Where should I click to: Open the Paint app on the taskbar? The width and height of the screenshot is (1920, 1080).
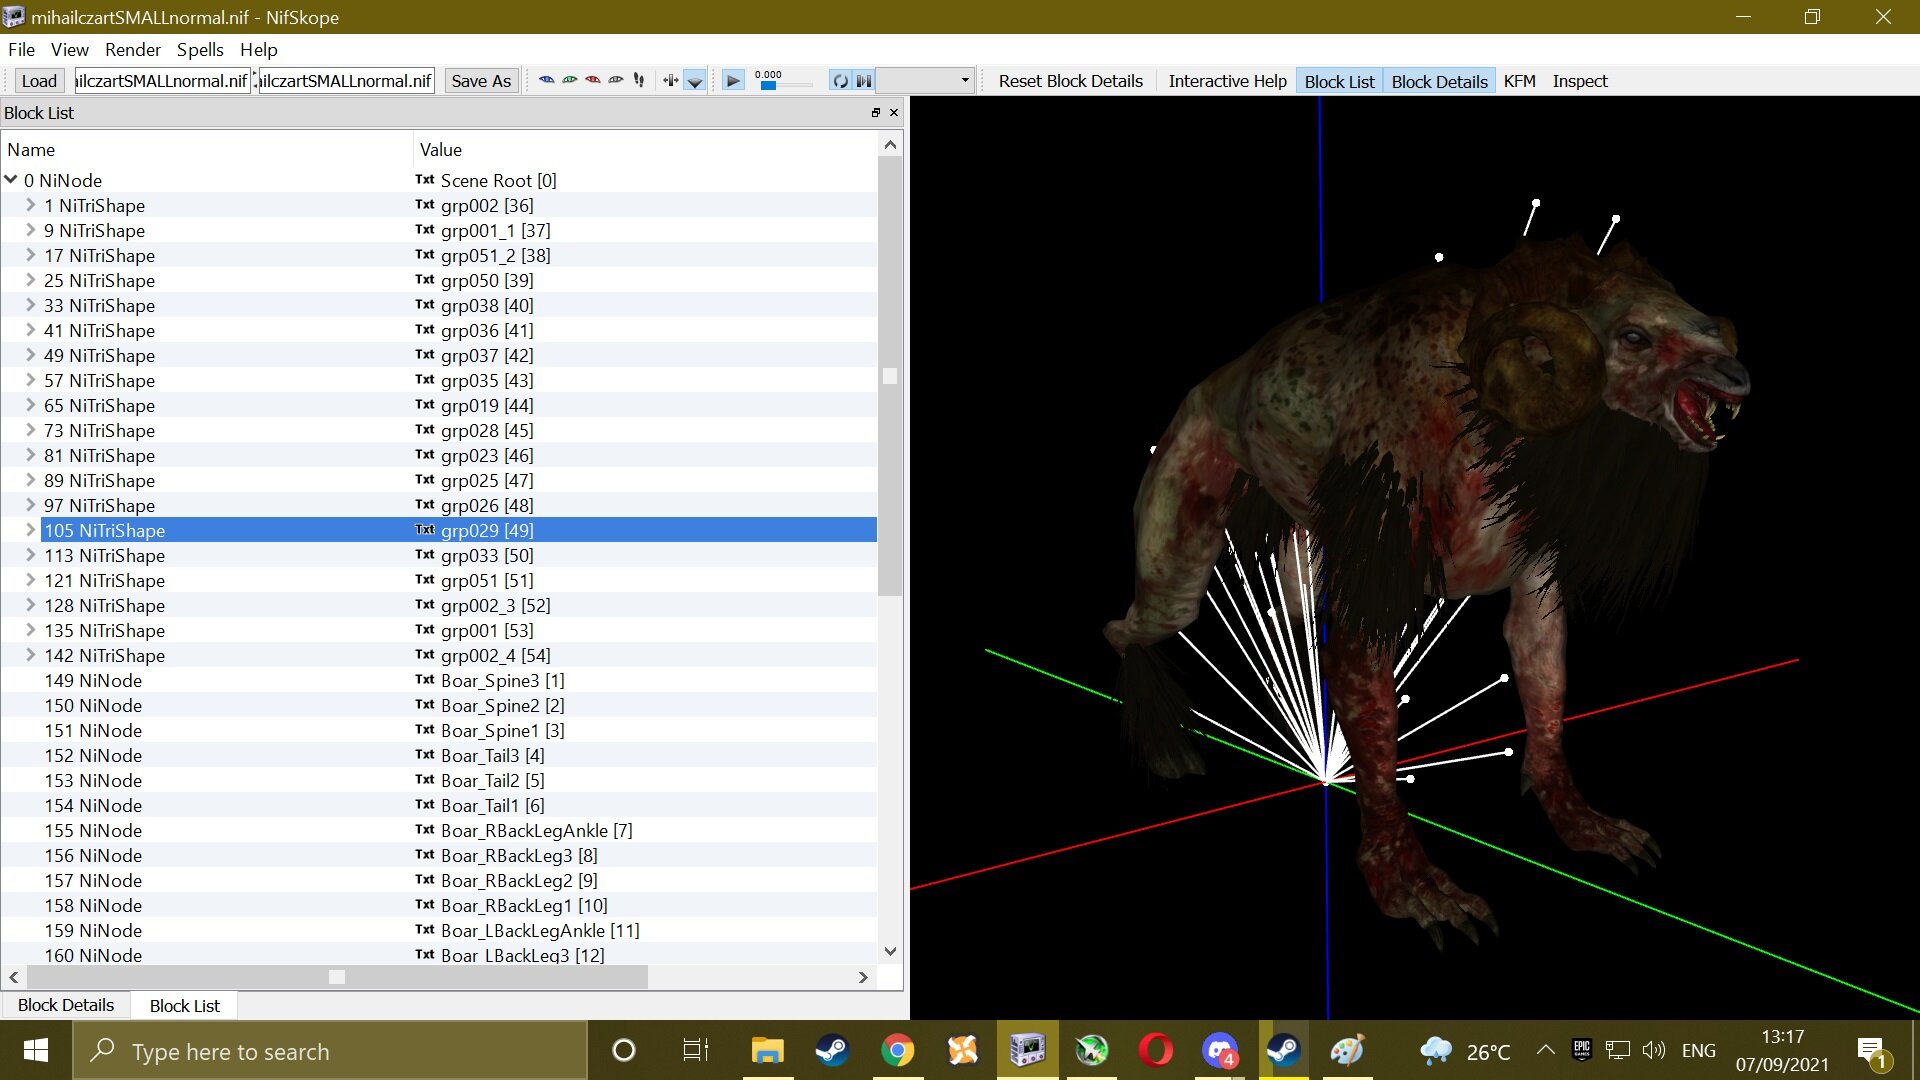click(1347, 1050)
